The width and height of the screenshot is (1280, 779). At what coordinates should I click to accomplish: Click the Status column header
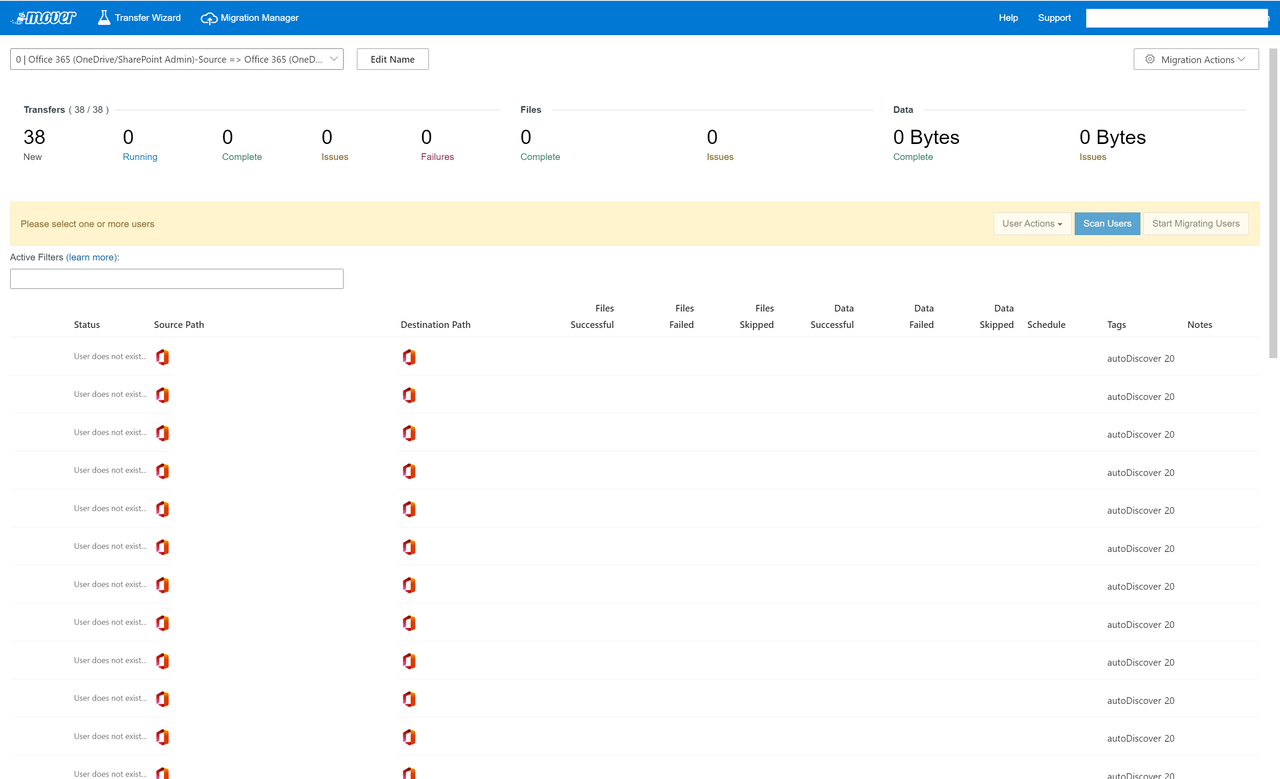[x=87, y=325]
